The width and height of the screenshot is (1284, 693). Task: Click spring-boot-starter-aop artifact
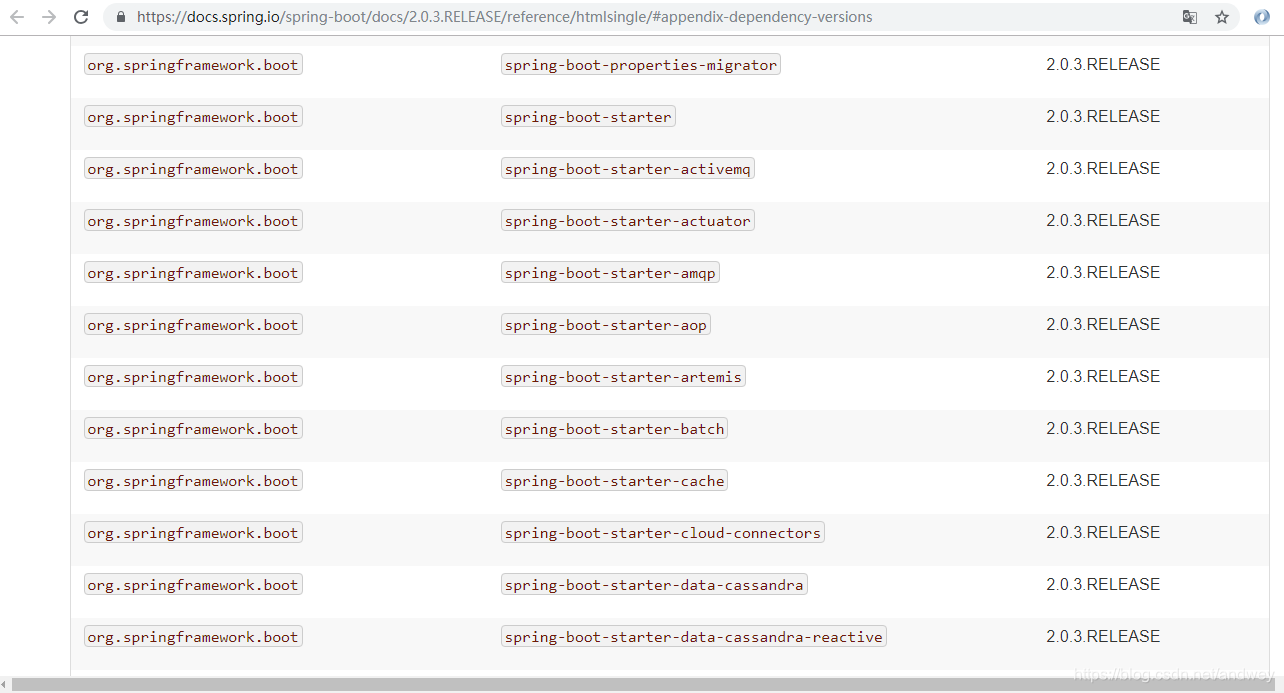tap(605, 325)
